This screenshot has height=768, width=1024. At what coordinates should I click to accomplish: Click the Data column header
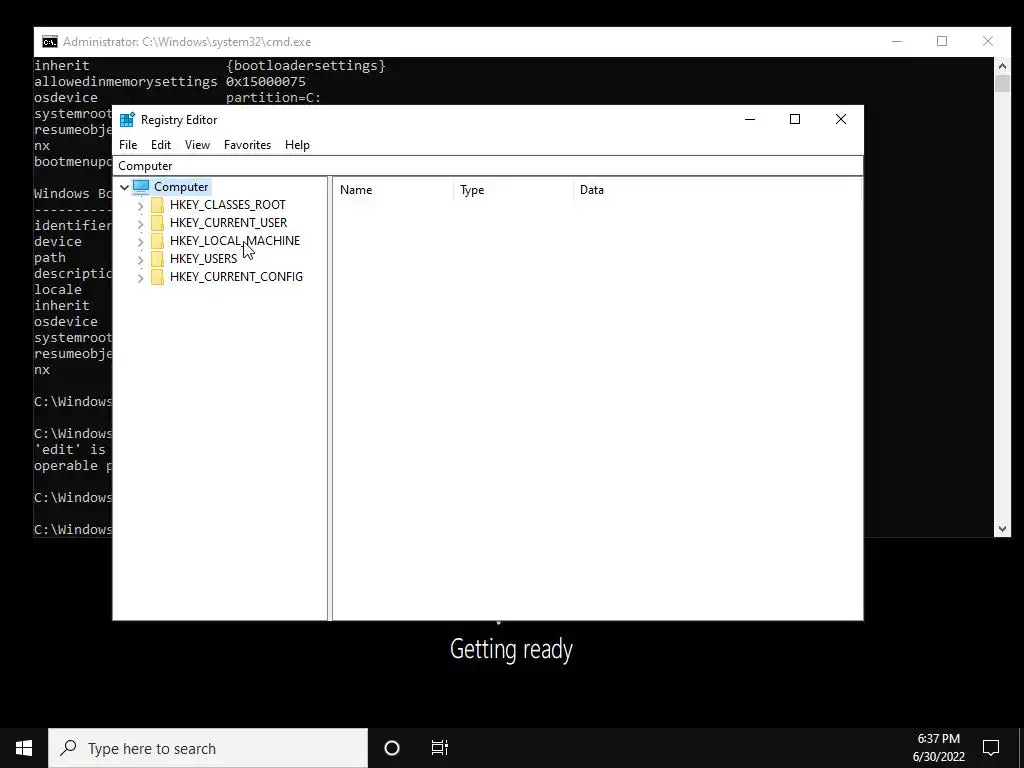pos(718,190)
